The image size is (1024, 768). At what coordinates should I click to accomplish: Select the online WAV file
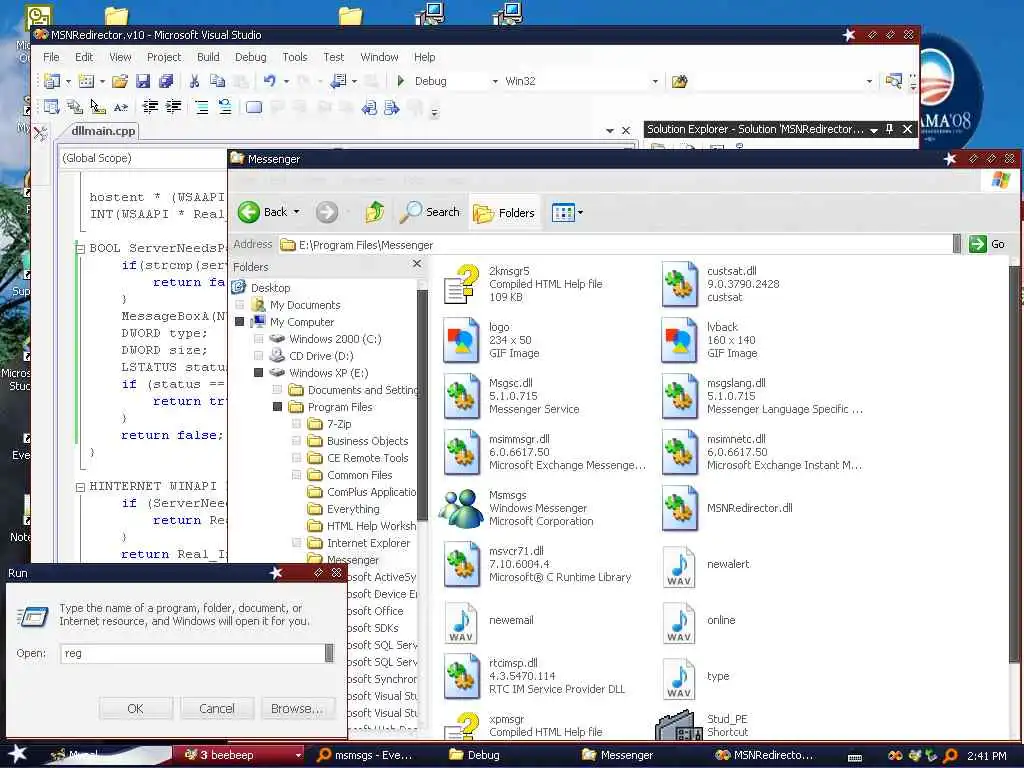click(698, 620)
